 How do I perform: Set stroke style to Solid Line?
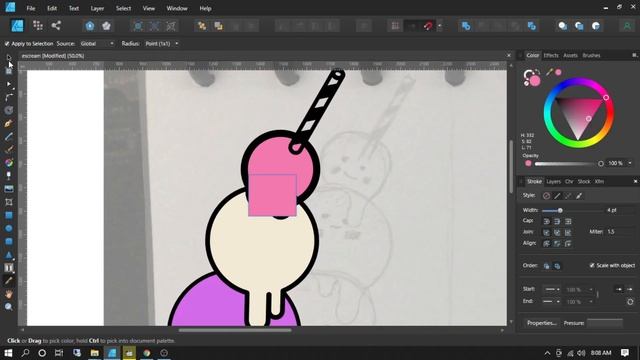point(557,196)
